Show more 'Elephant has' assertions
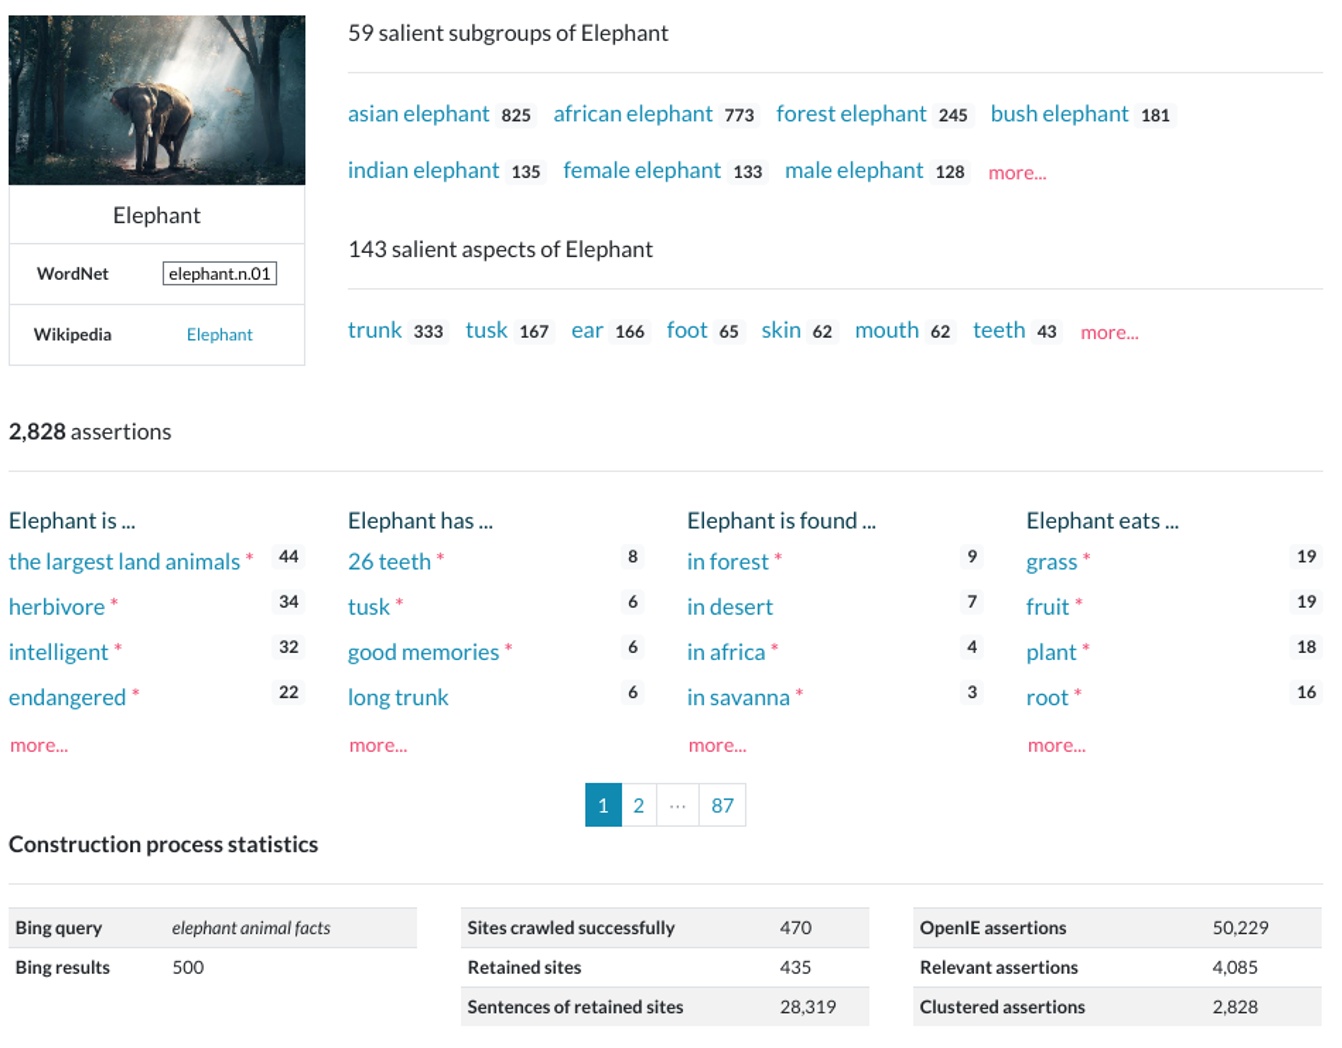Viewport: 1342px width, 1048px height. (378, 746)
